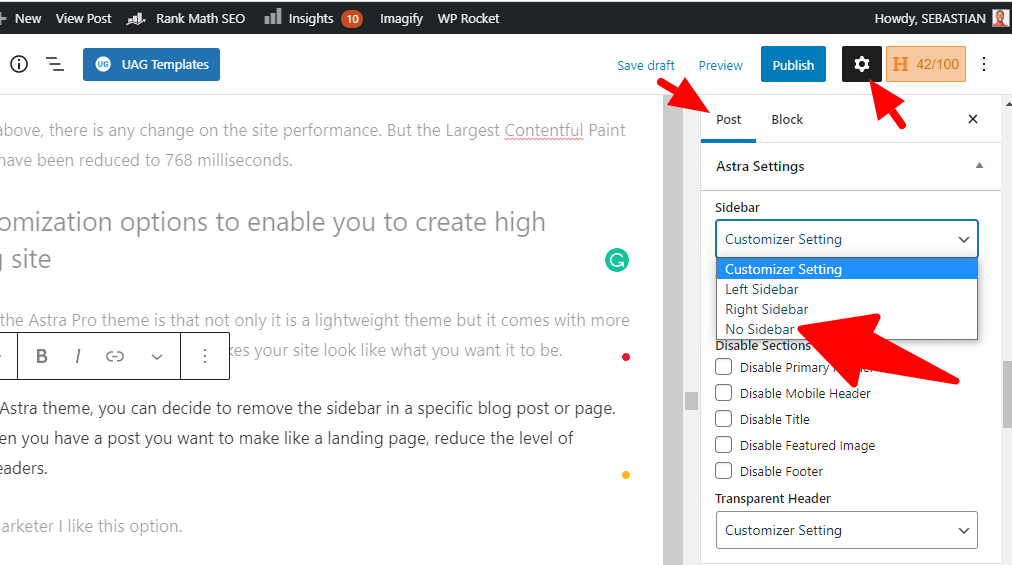Click the heading about customization options
The height and width of the screenshot is (565, 1012).
tap(273, 240)
